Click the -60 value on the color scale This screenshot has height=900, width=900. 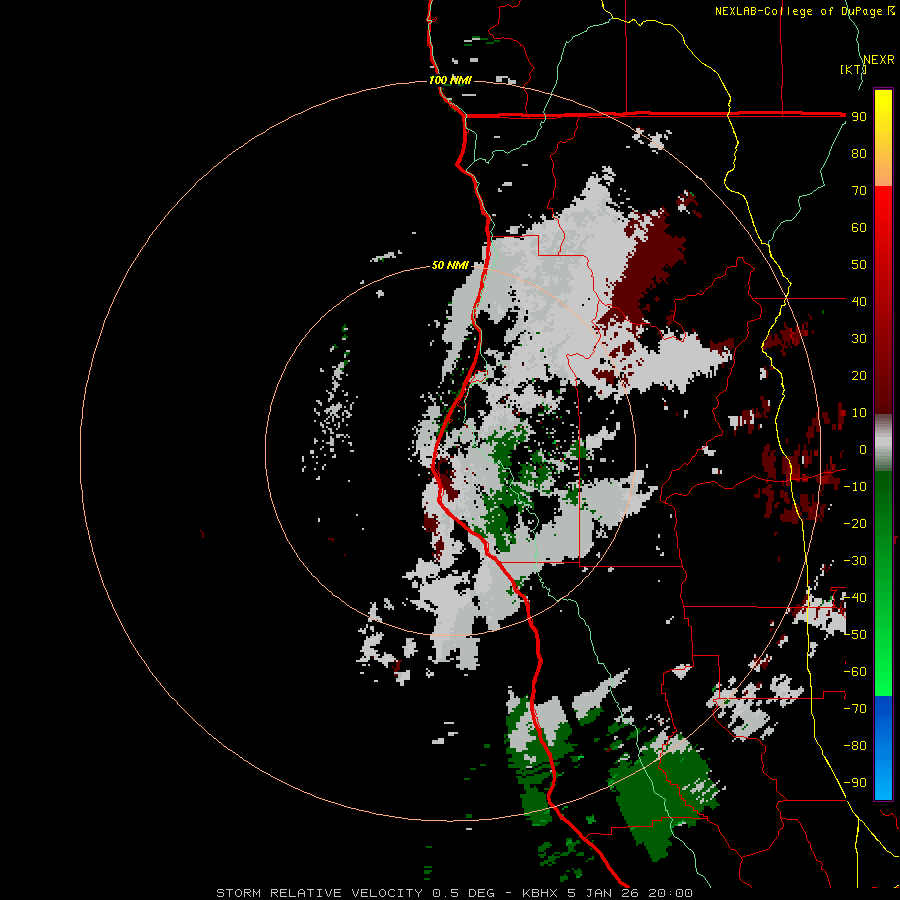[855, 672]
